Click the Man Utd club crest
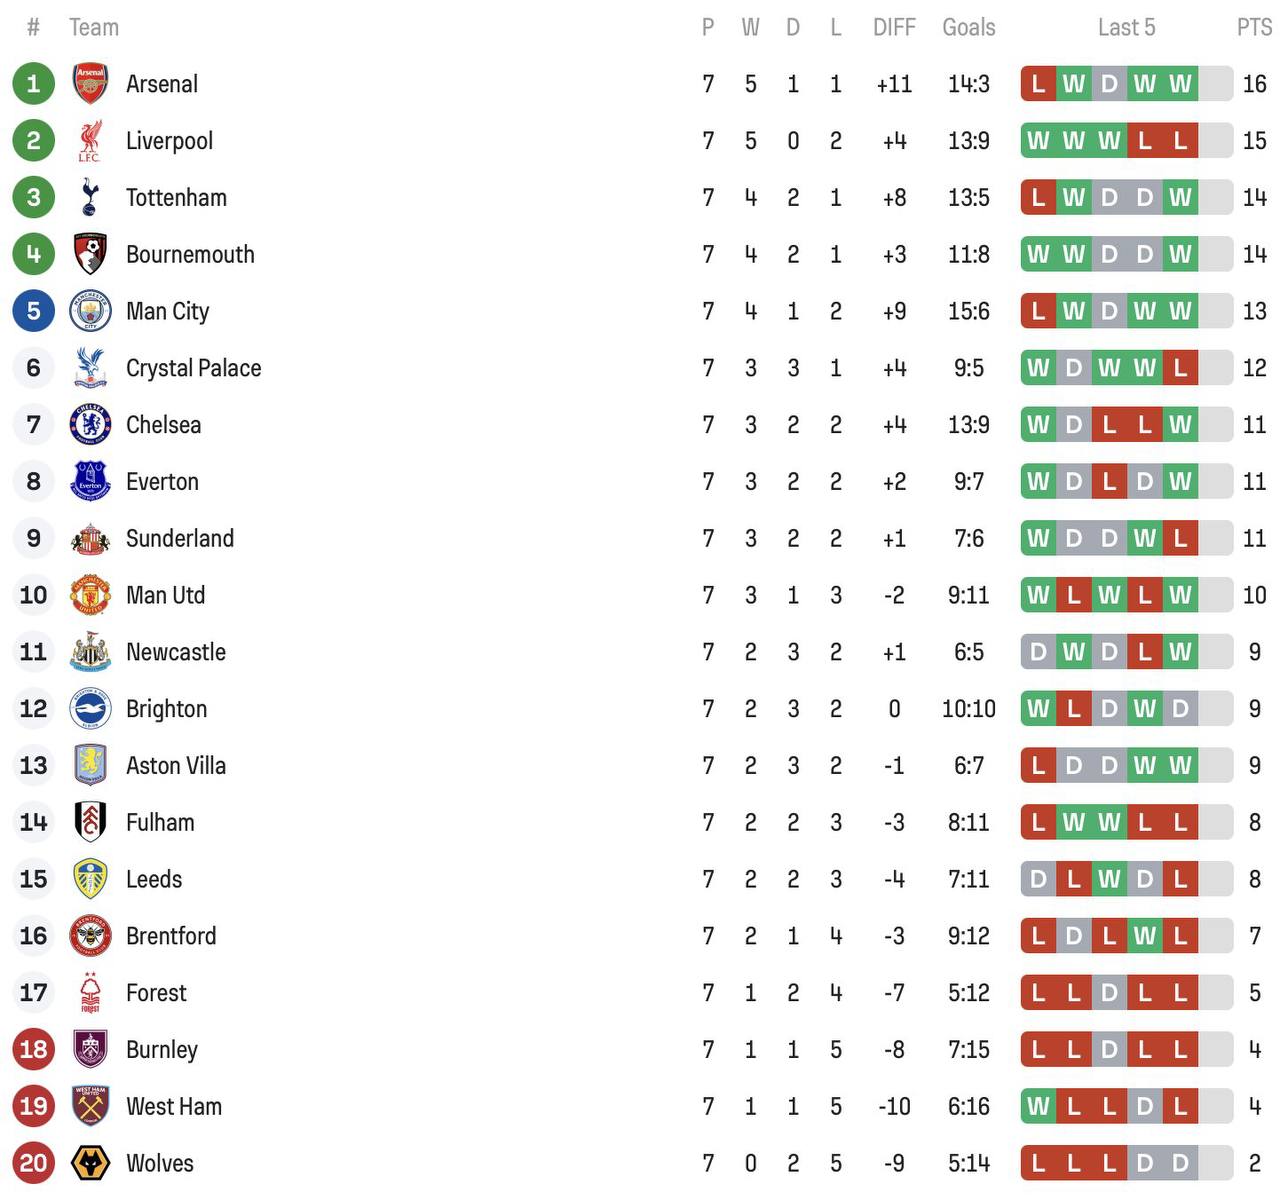This screenshot has width=1280, height=1200. tap(90, 595)
